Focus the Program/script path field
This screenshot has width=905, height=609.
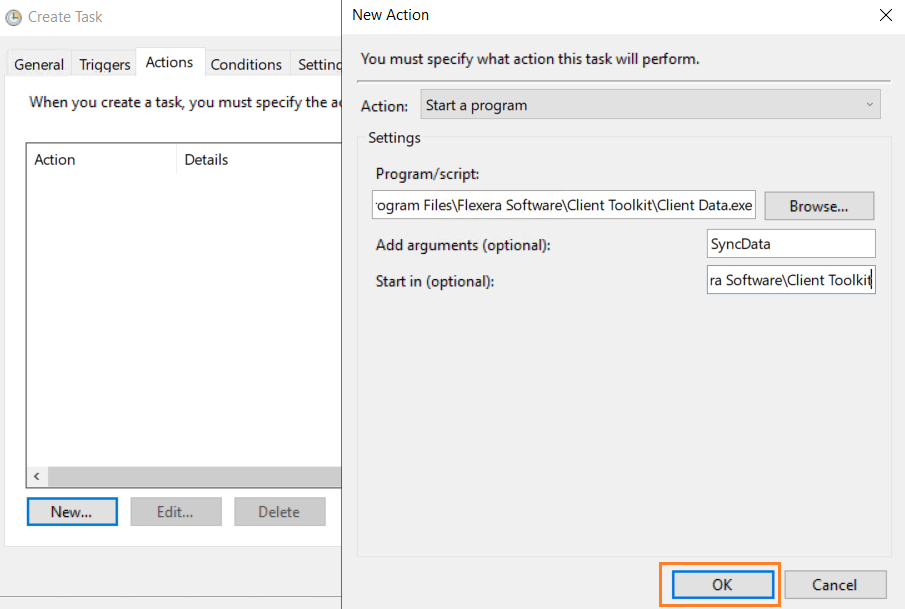(564, 206)
